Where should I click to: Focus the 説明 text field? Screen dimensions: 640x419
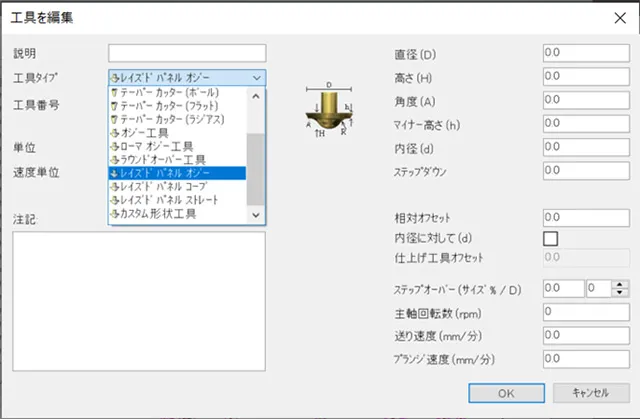point(187,53)
